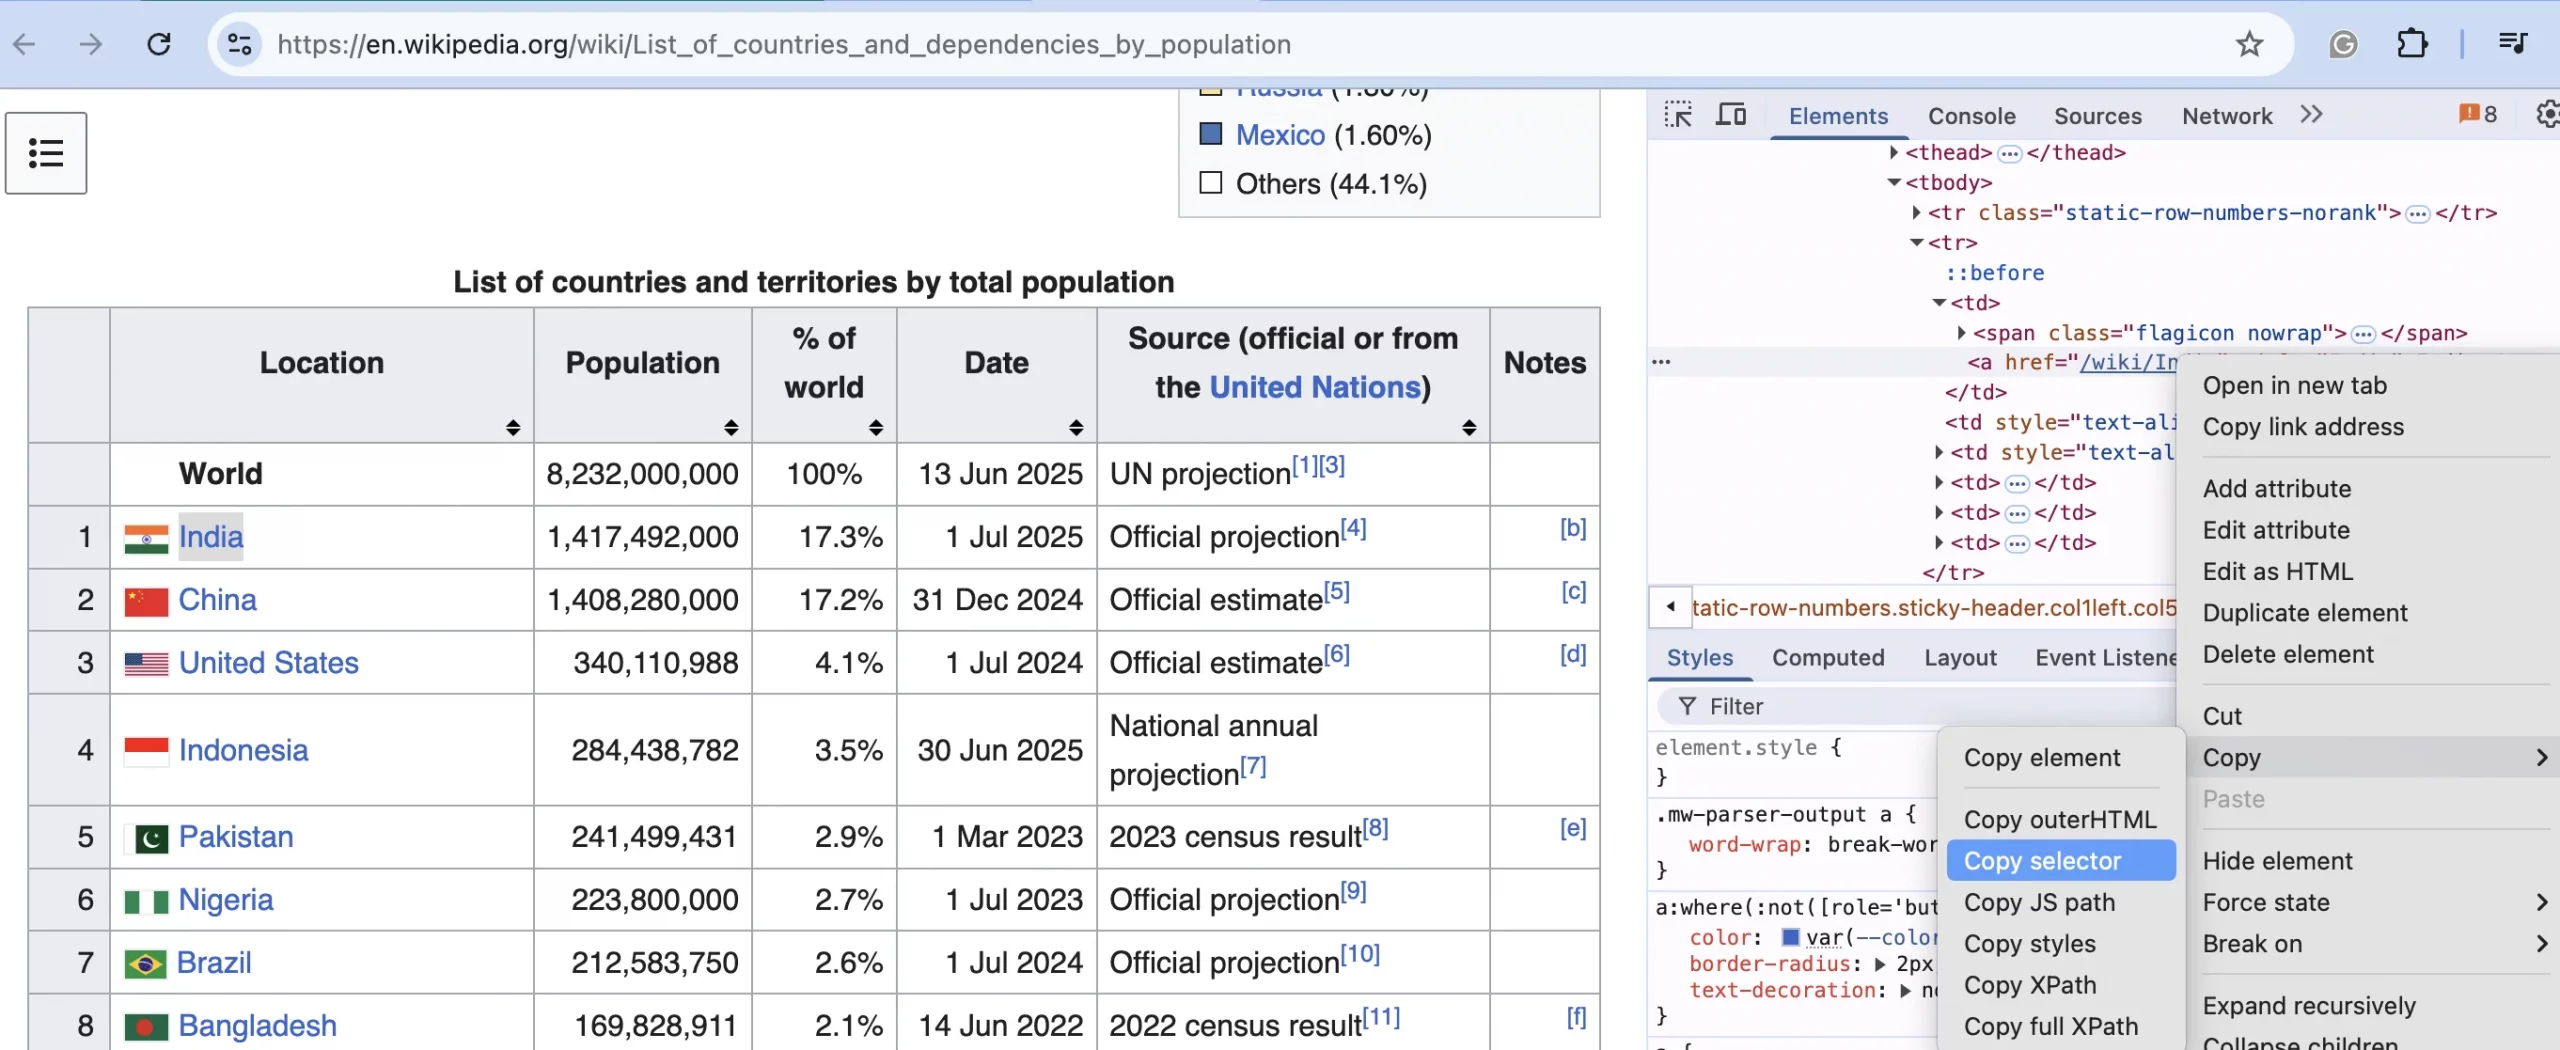The image size is (2560, 1050).
Task: Focus the Styles Filter input field
Action: [x=1915, y=707]
